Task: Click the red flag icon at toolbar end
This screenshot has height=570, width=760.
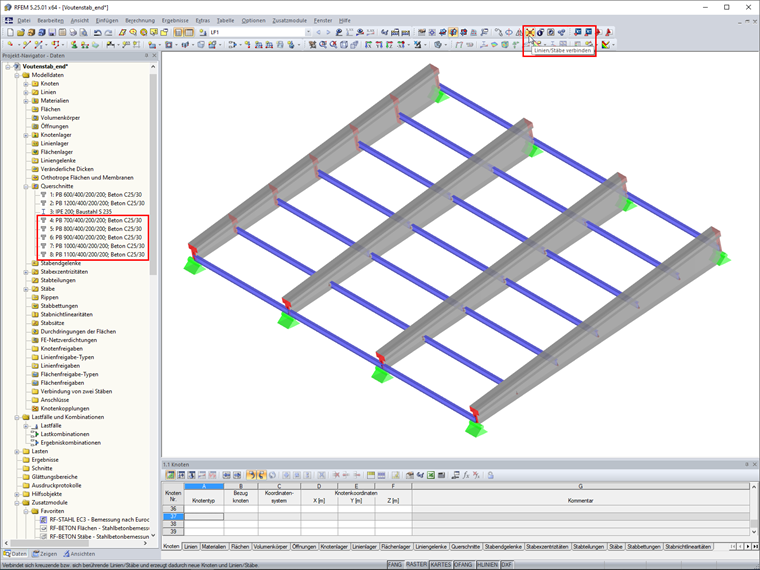Action: tap(609, 32)
